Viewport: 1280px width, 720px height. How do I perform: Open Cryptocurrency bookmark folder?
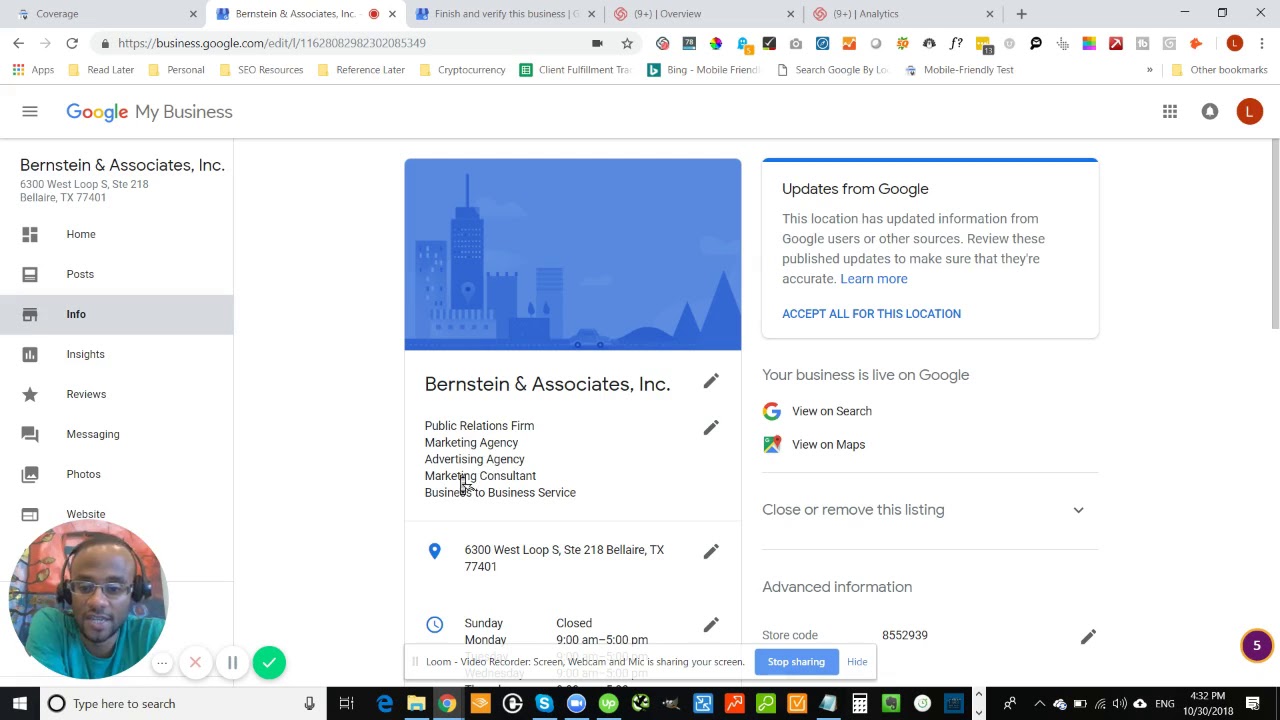(462, 70)
